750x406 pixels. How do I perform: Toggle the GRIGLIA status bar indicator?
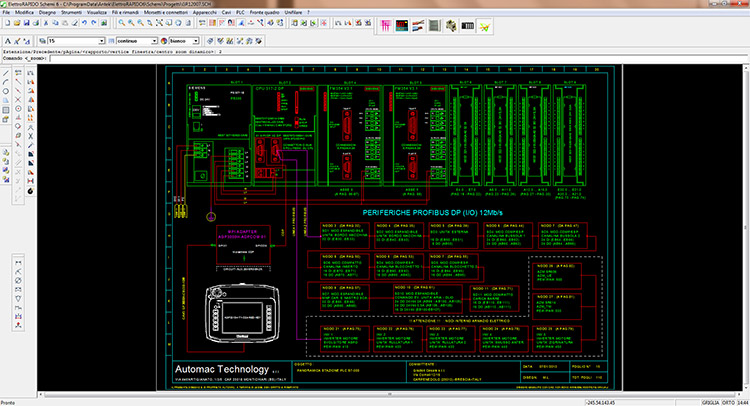[x=710, y=403]
